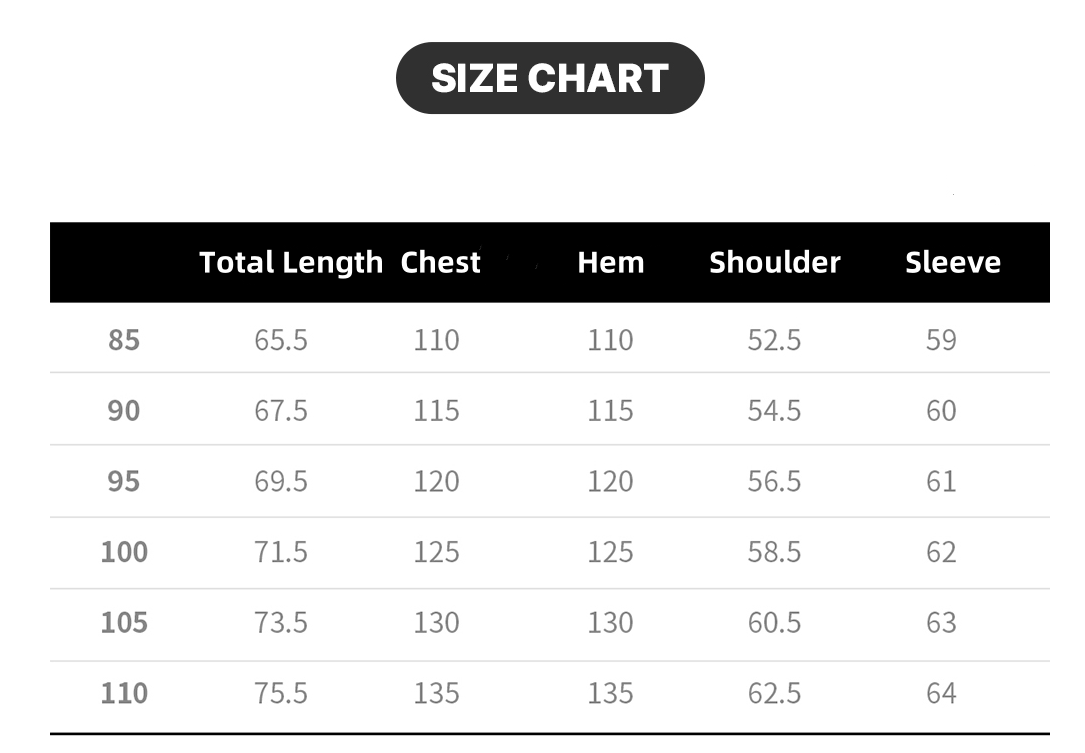Click the Shoulder column header
The image size is (1085, 753).
pos(775,262)
